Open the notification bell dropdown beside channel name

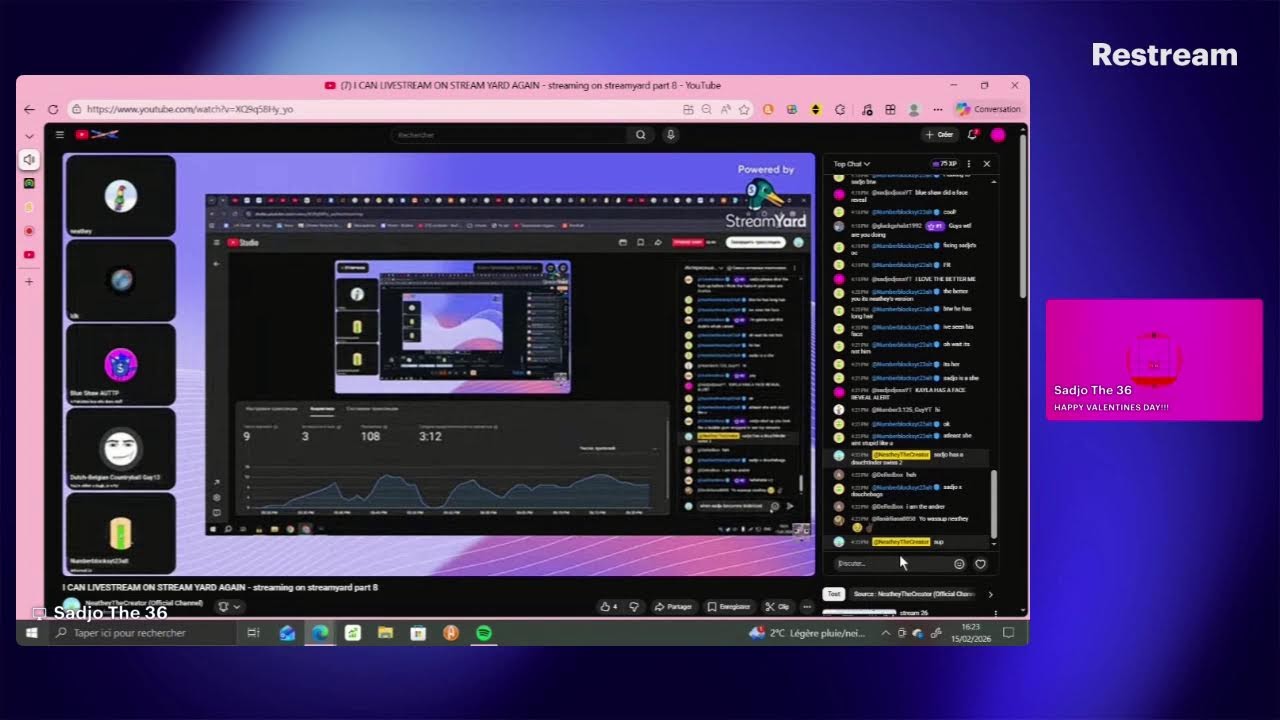(229, 606)
